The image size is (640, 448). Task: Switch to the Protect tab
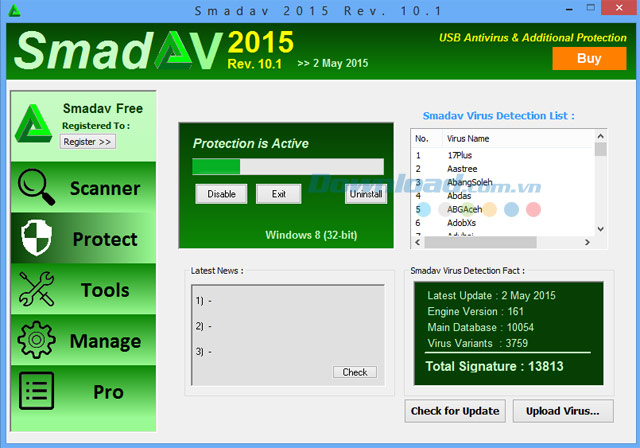coord(83,238)
